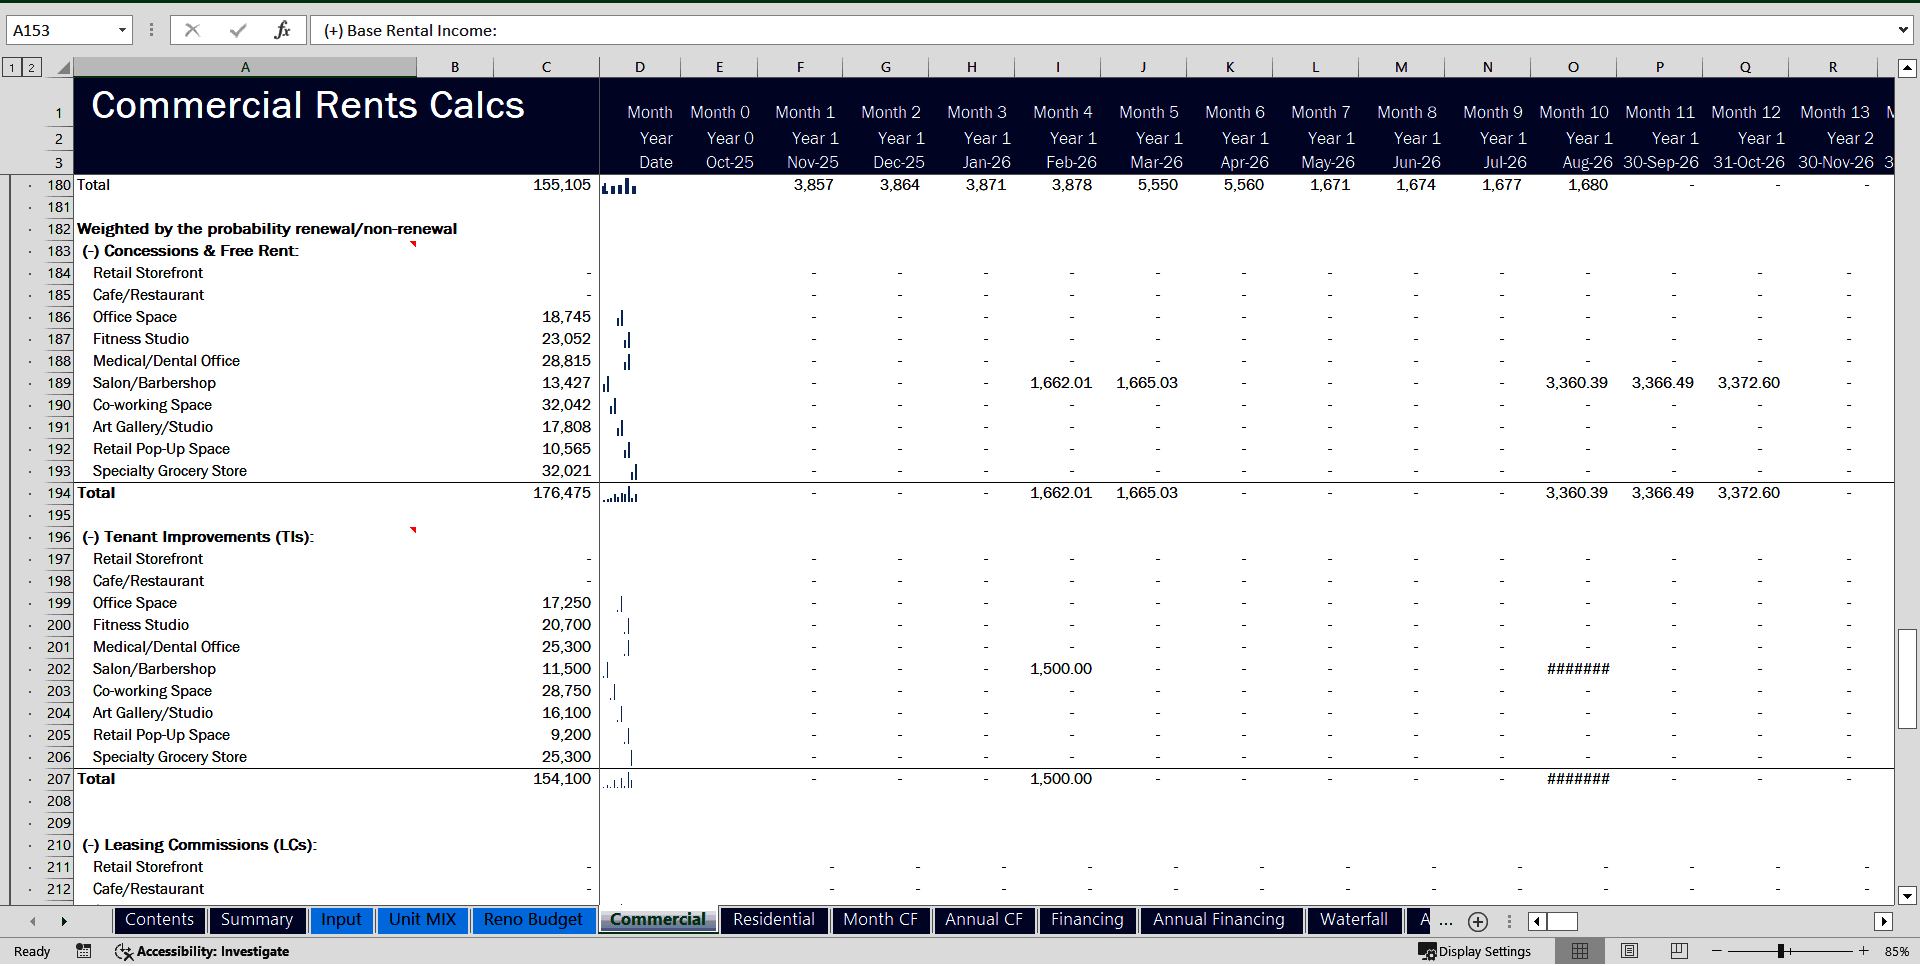Open Display Settings in status bar
This screenshot has width=1920, height=966.
(x=1475, y=951)
